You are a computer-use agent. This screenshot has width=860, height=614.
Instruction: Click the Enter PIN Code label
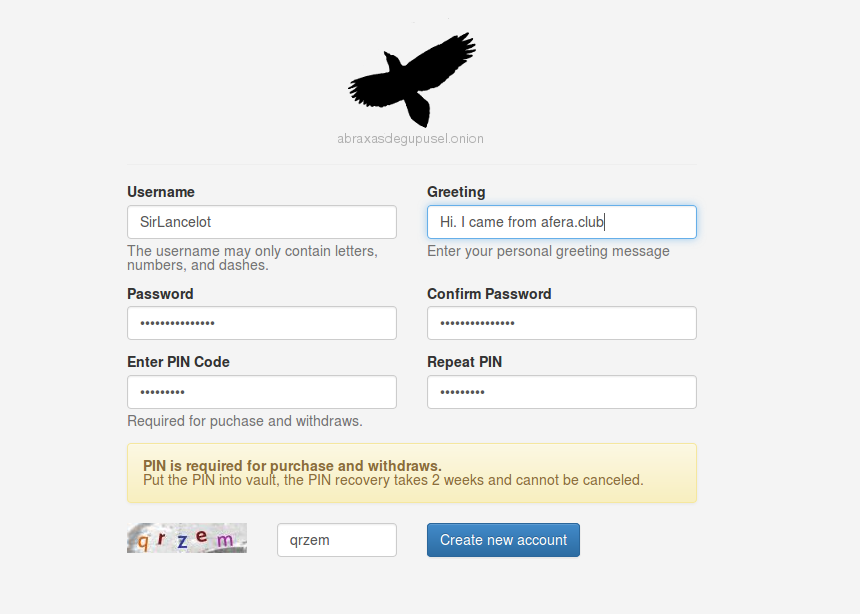[178, 362]
